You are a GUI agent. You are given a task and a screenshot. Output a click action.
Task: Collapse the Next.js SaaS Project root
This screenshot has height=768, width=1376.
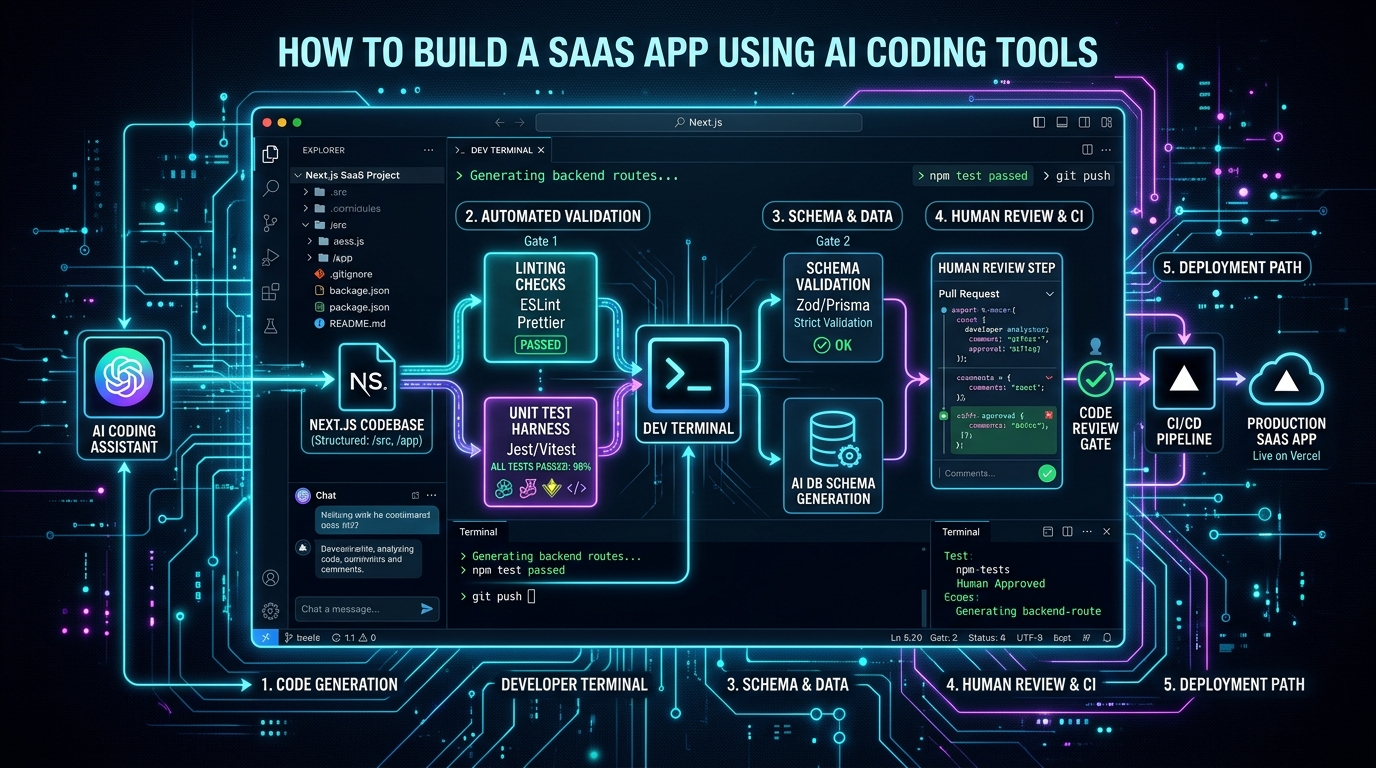pyautogui.click(x=297, y=175)
